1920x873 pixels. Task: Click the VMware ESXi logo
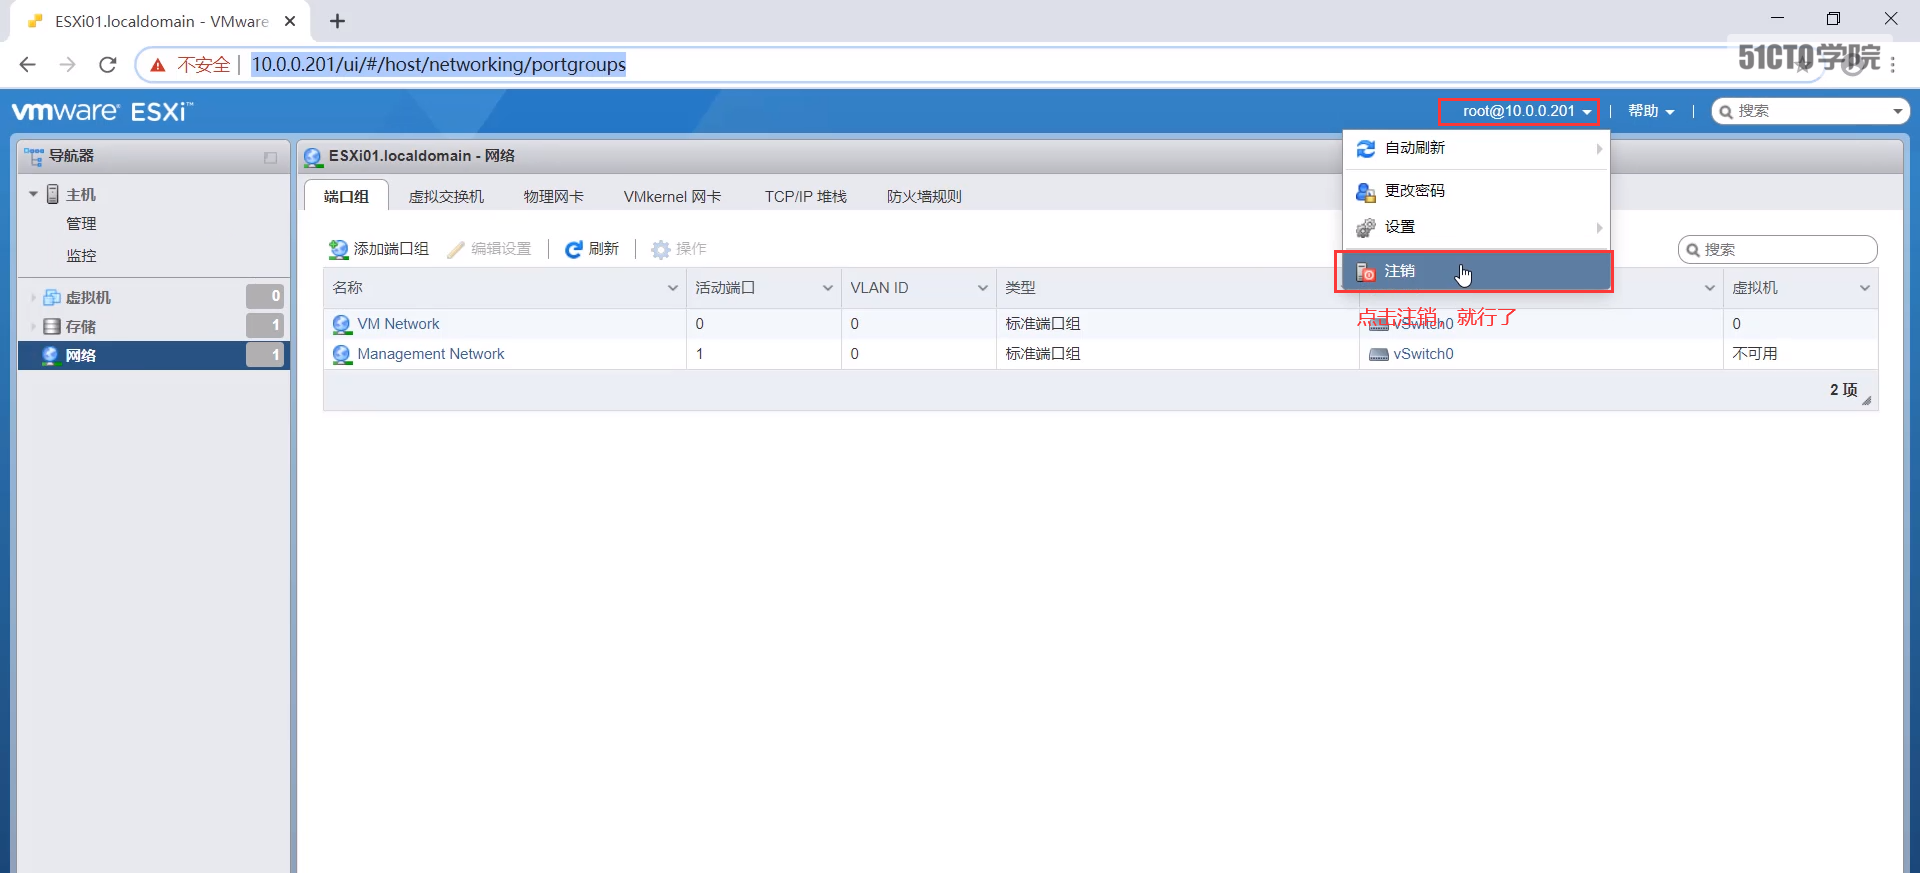(x=102, y=111)
